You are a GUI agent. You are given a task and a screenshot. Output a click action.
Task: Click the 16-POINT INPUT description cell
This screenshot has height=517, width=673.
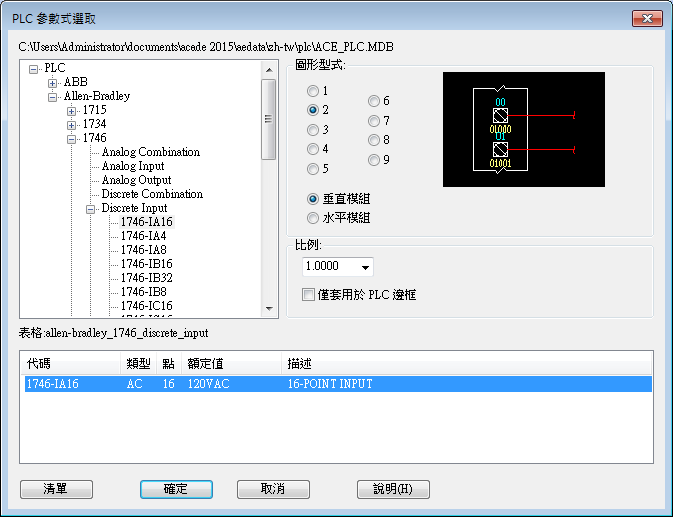[330, 384]
